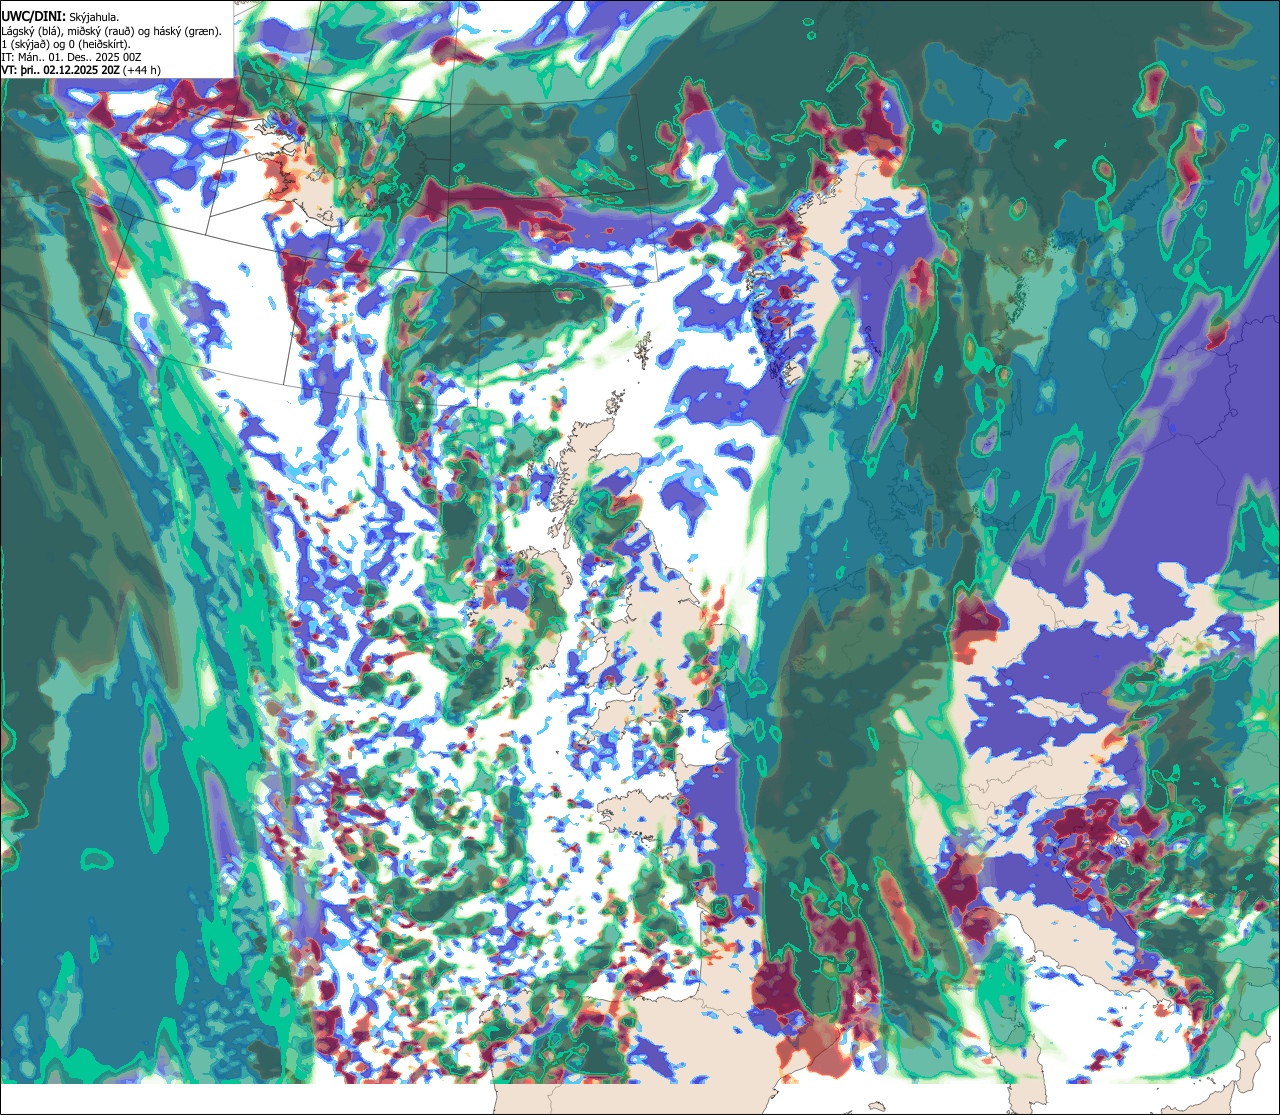Select the 'Lágský (blá), miðský (rauð)' legend line

(x=111, y=31)
